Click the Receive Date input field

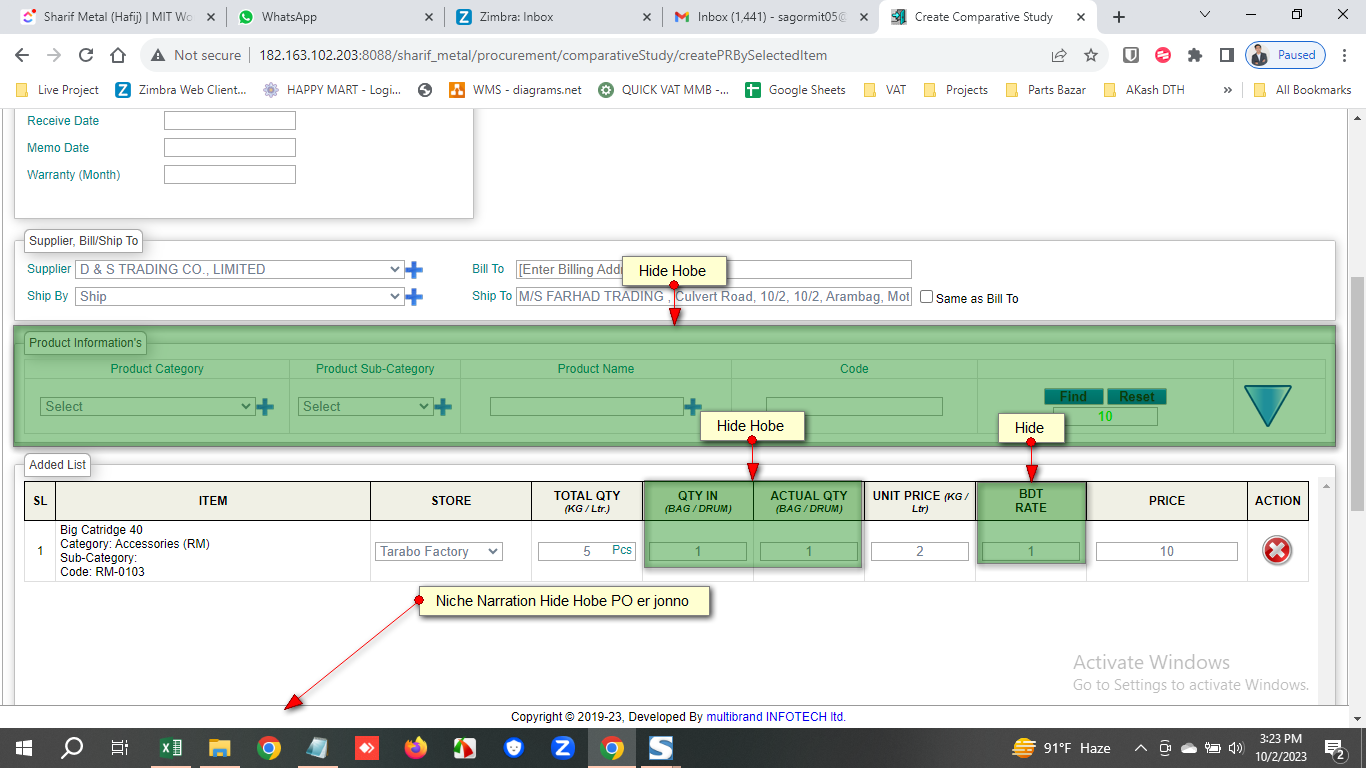click(230, 121)
